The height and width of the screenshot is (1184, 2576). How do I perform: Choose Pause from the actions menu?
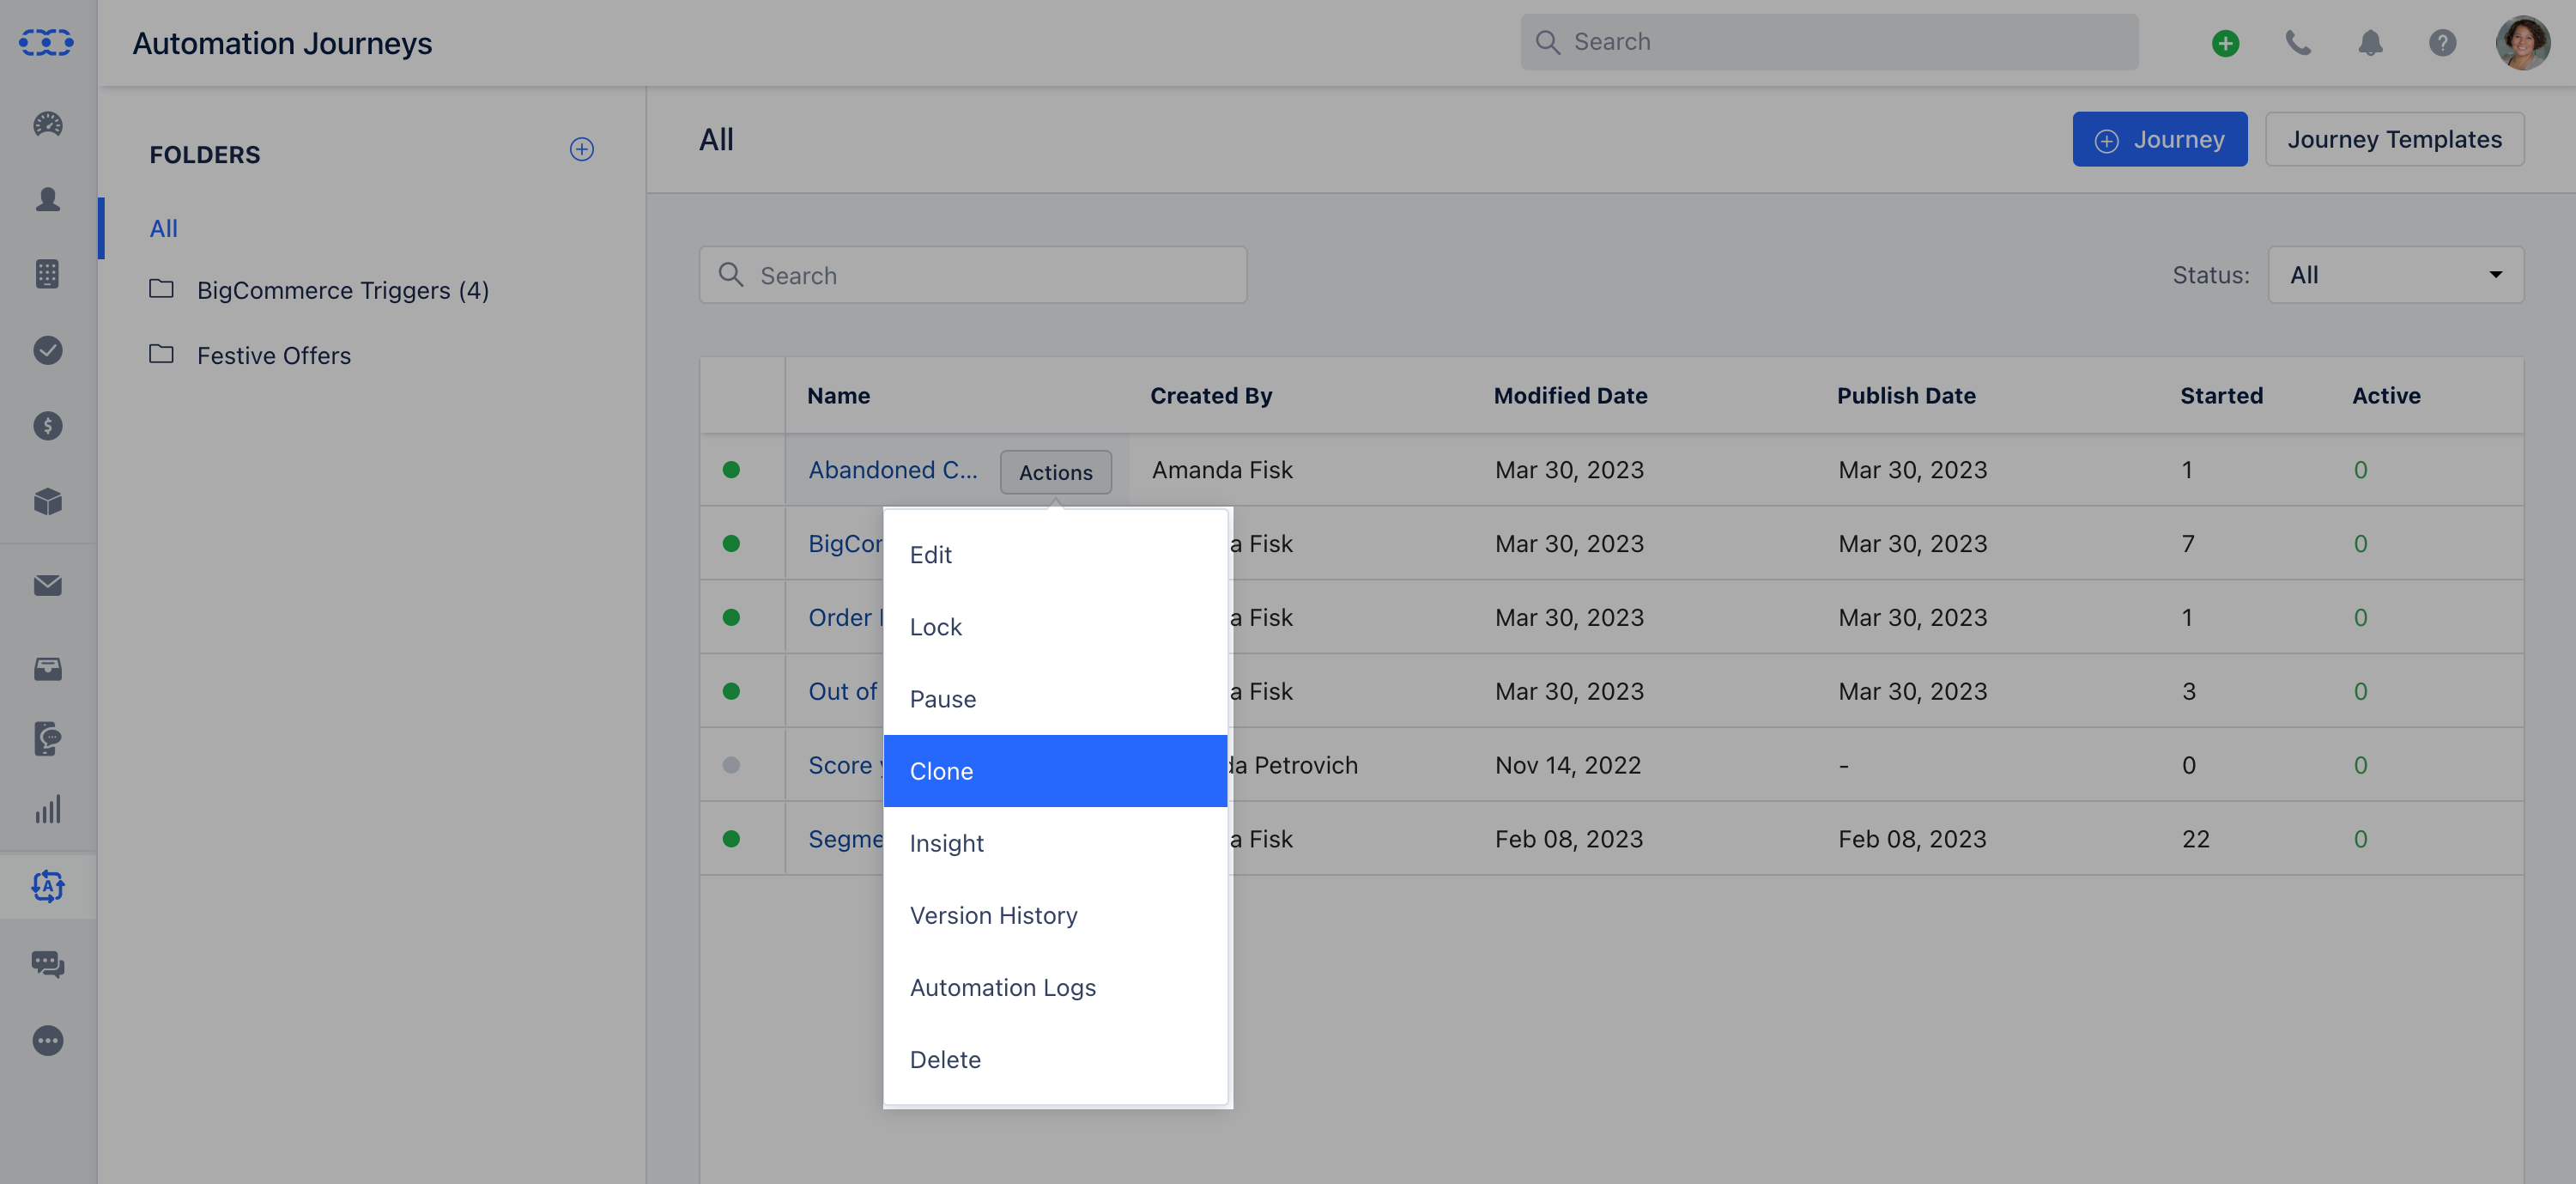pyautogui.click(x=1055, y=699)
